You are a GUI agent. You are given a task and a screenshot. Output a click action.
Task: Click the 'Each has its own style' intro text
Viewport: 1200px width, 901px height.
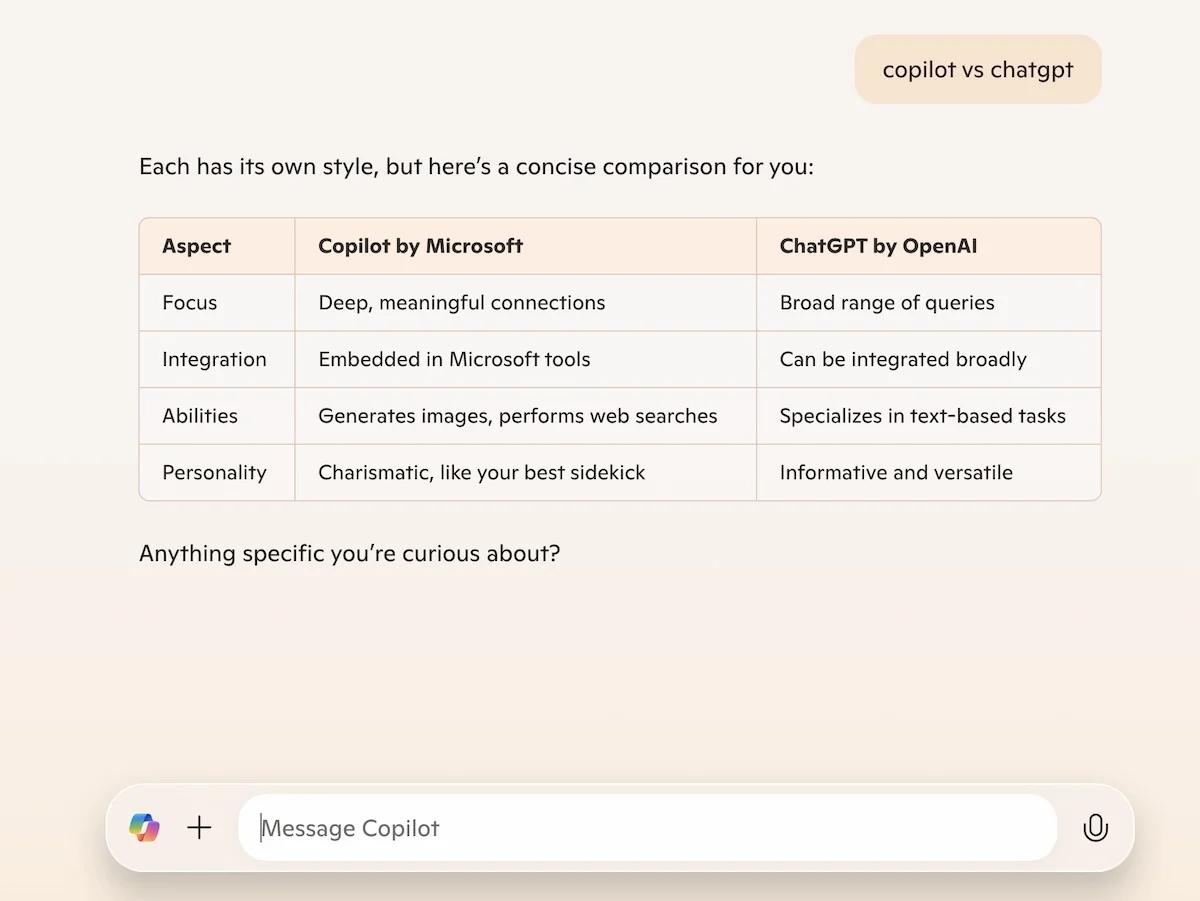point(477,166)
